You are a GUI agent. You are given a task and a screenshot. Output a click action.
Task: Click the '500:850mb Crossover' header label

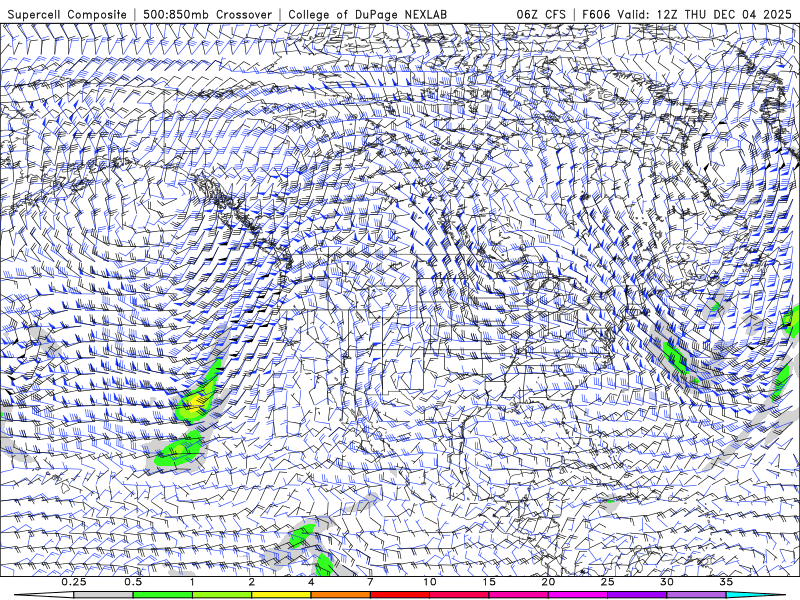pyautogui.click(x=207, y=14)
